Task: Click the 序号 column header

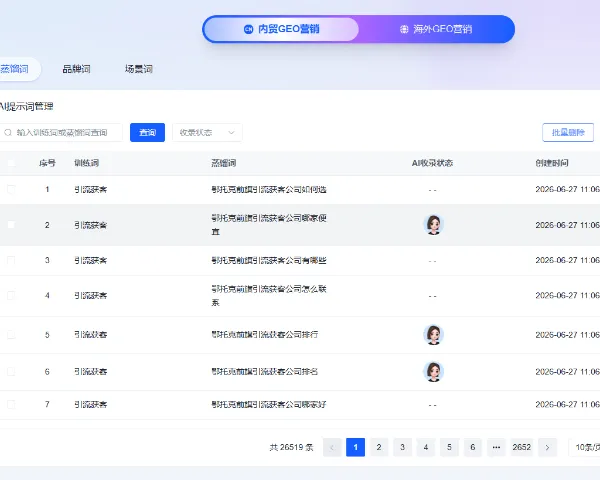Action: pyautogui.click(x=47, y=163)
